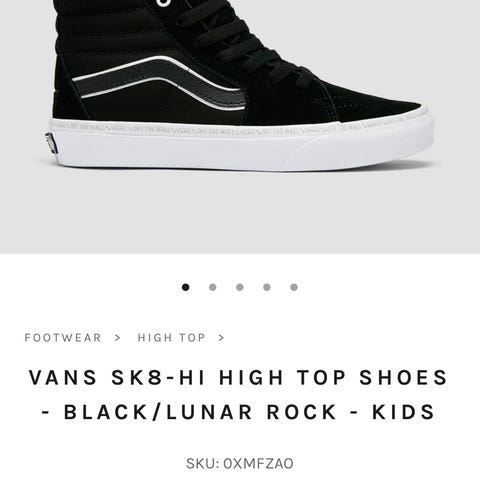The height and width of the screenshot is (480, 480).
Task: Select the first carousel dot indicator
Action: point(186,287)
